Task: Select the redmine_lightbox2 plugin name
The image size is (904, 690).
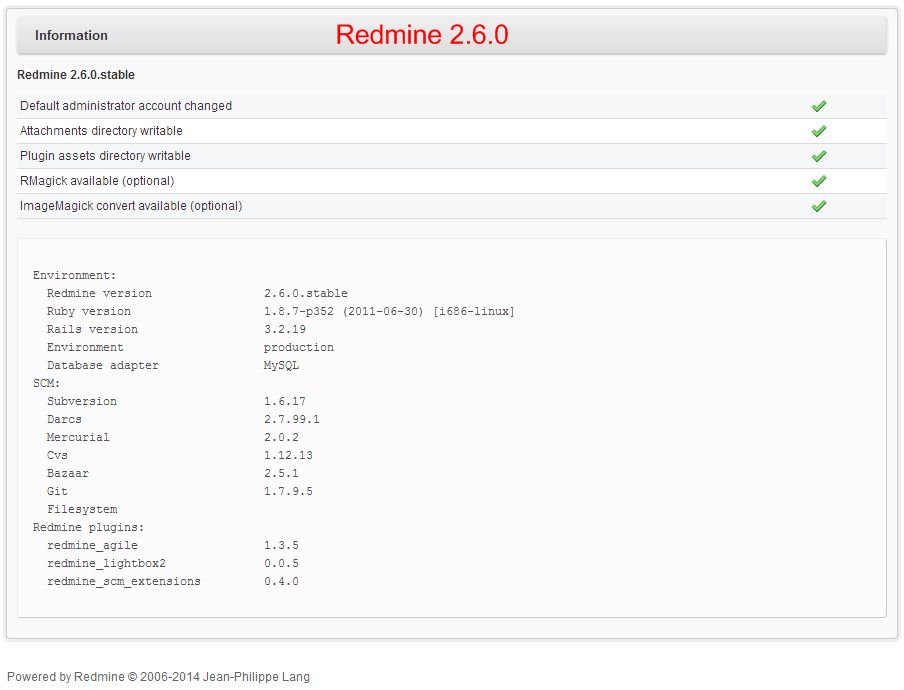Action: (106, 563)
